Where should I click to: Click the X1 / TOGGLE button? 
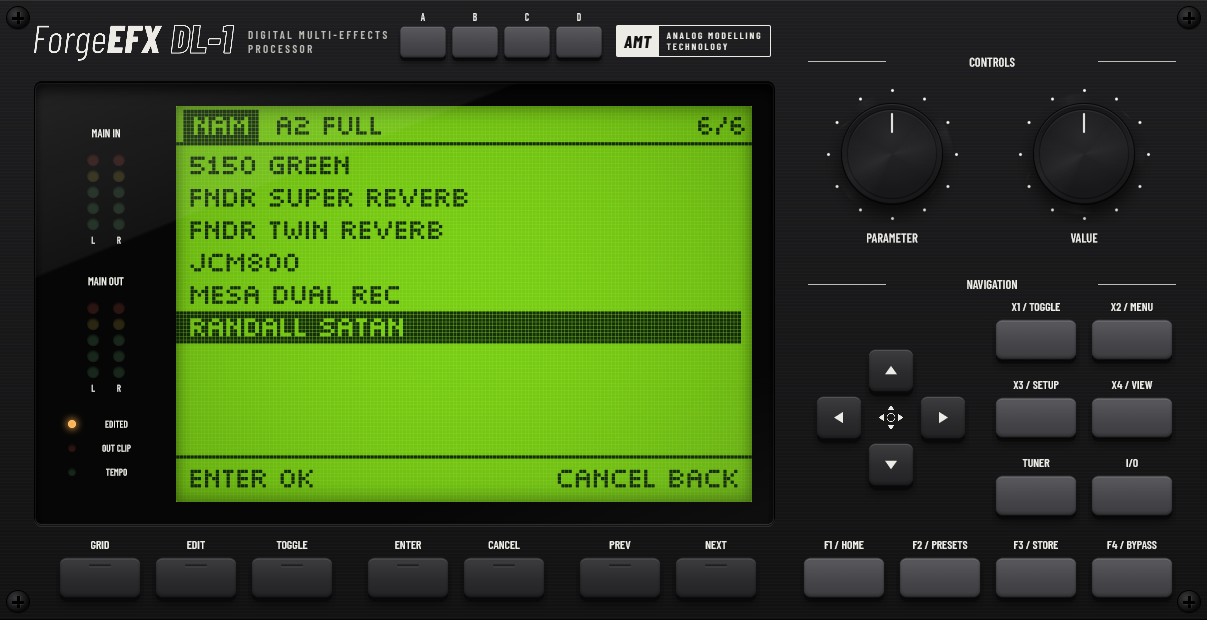click(x=1036, y=340)
